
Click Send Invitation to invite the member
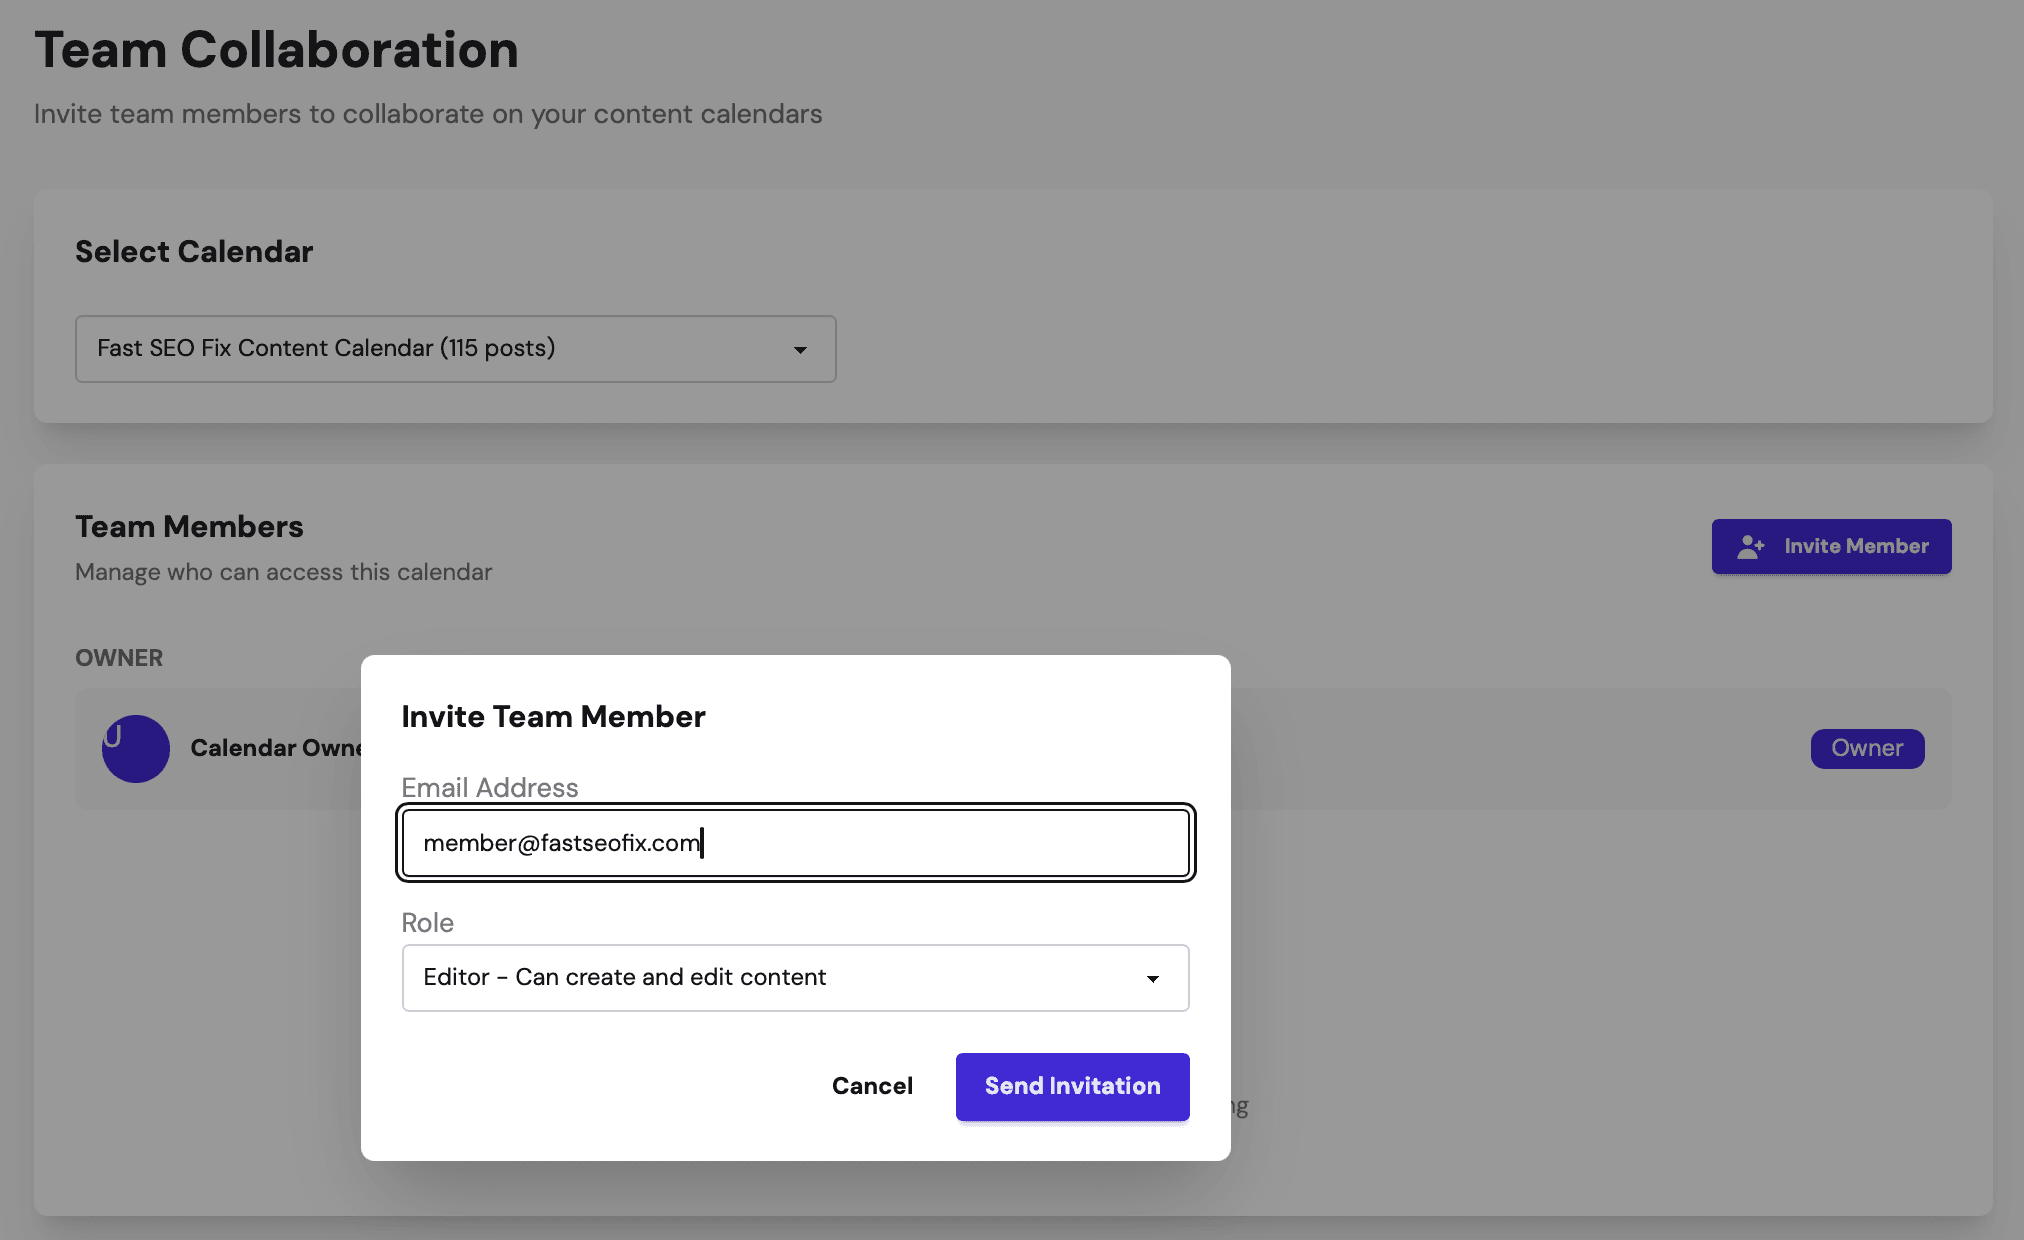tap(1072, 1086)
